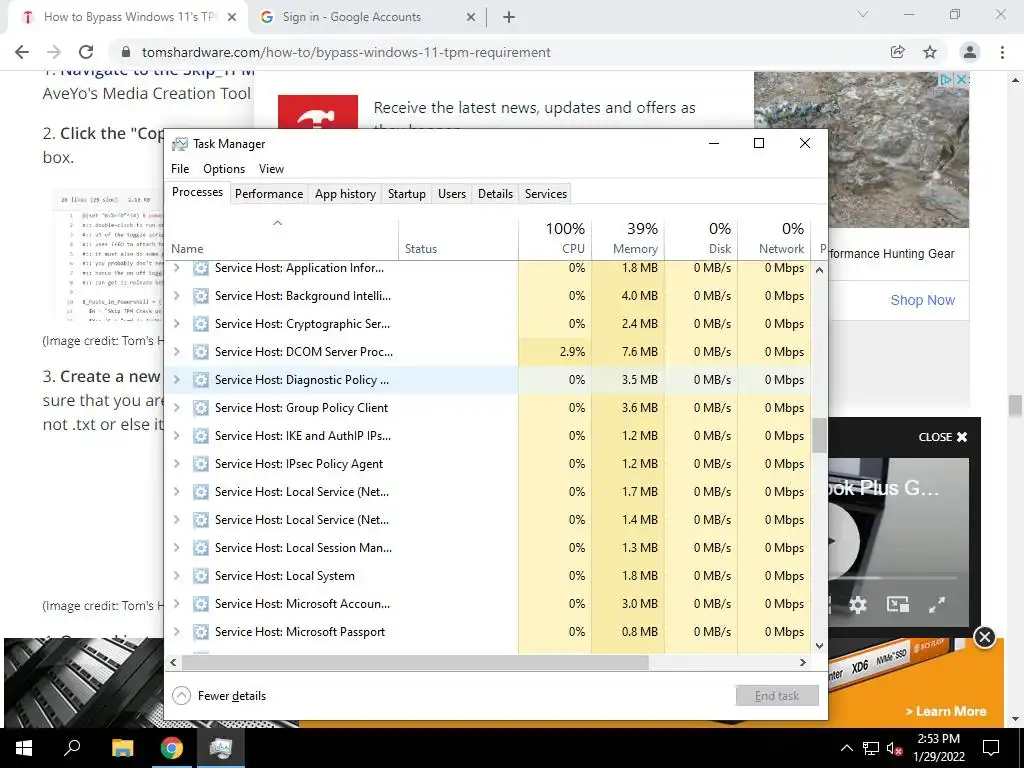Click the Chrome address bar URL
This screenshot has width=1024, height=768.
pyautogui.click(x=346, y=52)
